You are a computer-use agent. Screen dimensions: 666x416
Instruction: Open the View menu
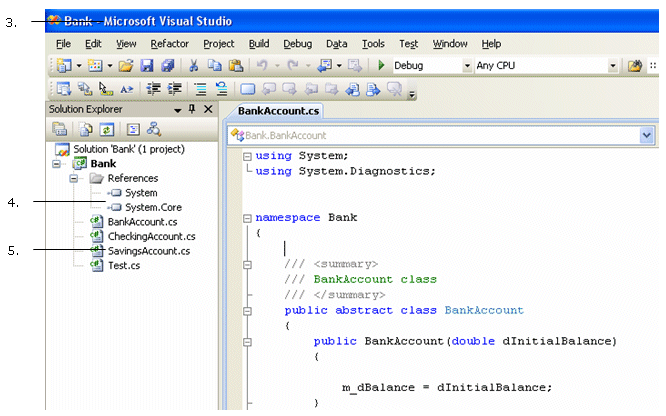tap(126, 44)
